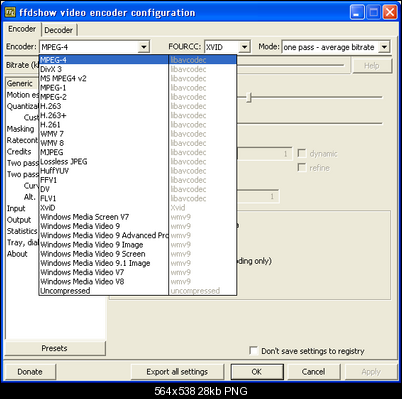
Task: Choose MJPEG encoder option
Action: point(138,152)
